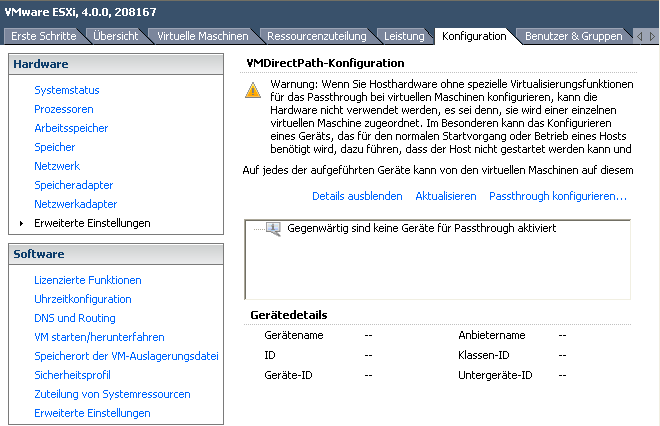The image size is (660, 426).
Task: Click the Gerätename label
Action: coord(294,335)
